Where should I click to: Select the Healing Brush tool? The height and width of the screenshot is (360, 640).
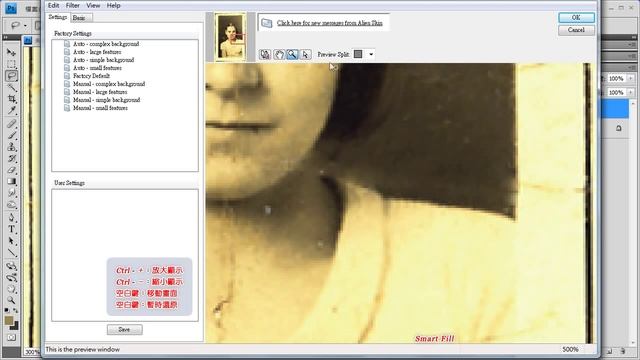pos(11,124)
